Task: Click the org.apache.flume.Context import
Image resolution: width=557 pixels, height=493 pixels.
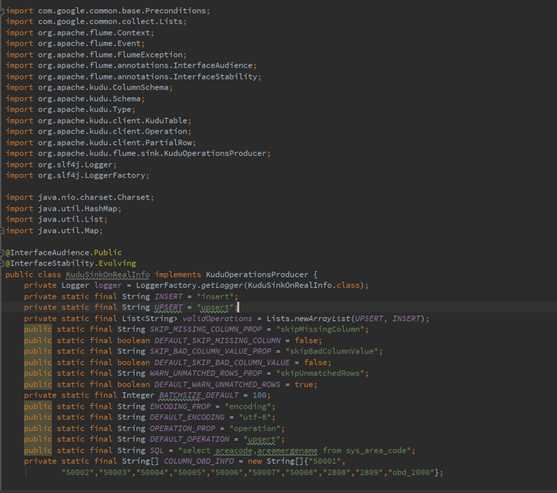Action: [x=80, y=33]
